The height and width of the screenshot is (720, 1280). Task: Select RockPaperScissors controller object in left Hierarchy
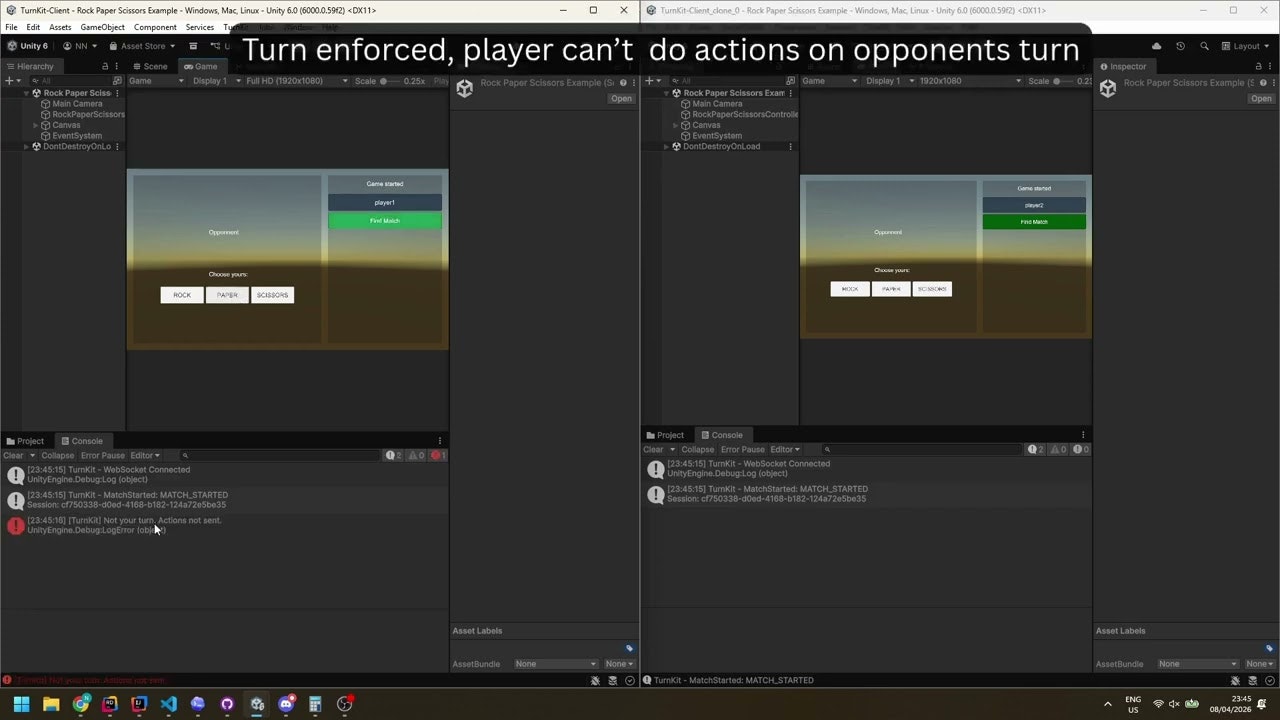pos(82,114)
